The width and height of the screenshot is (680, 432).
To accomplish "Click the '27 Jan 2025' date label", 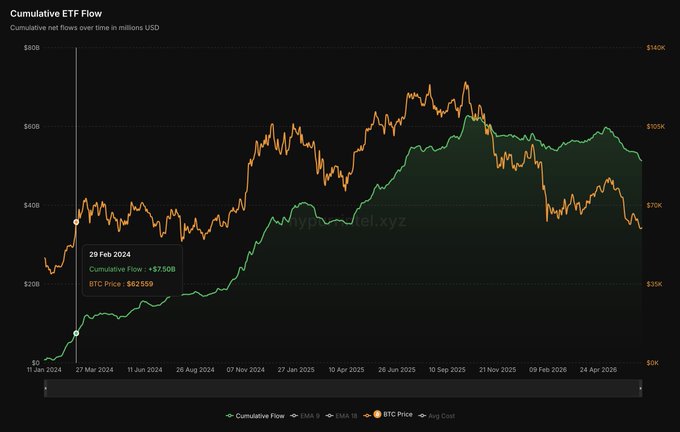I will pyautogui.click(x=296, y=370).
